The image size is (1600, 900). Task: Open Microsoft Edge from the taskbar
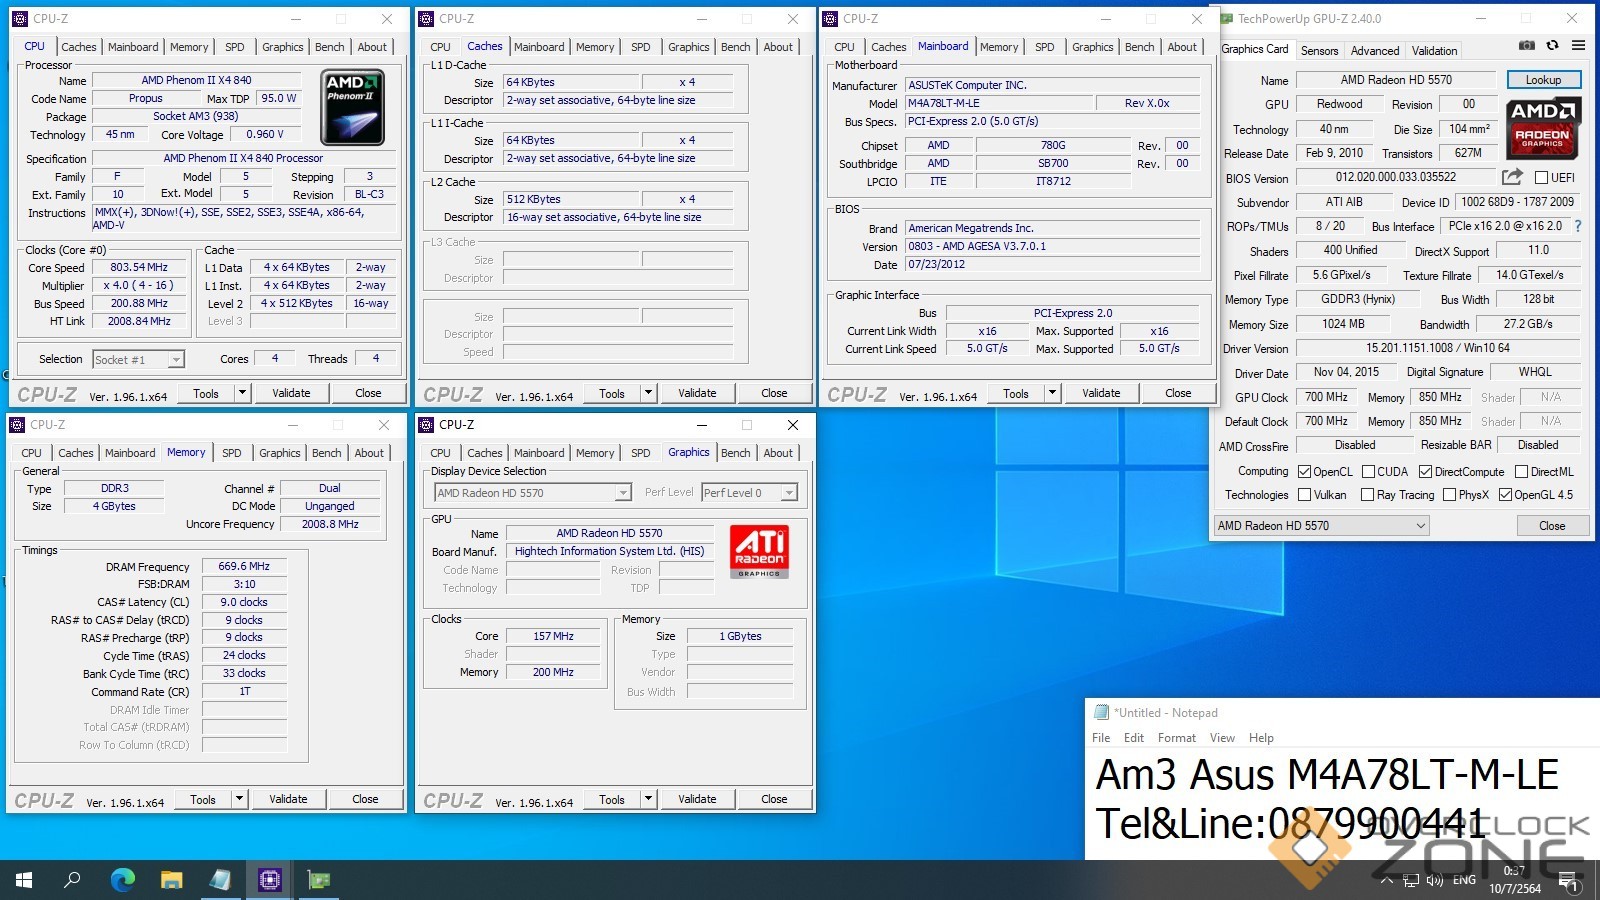(x=122, y=880)
